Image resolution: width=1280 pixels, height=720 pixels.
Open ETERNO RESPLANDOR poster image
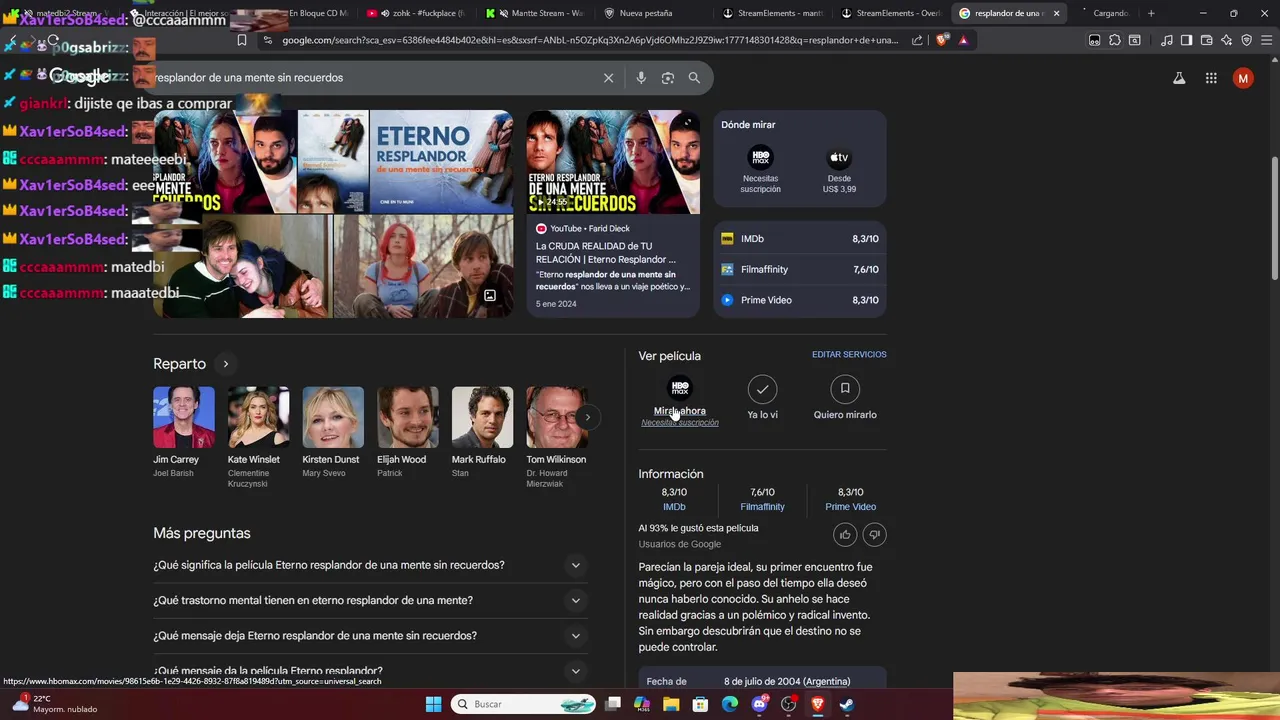(x=441, y=162)
